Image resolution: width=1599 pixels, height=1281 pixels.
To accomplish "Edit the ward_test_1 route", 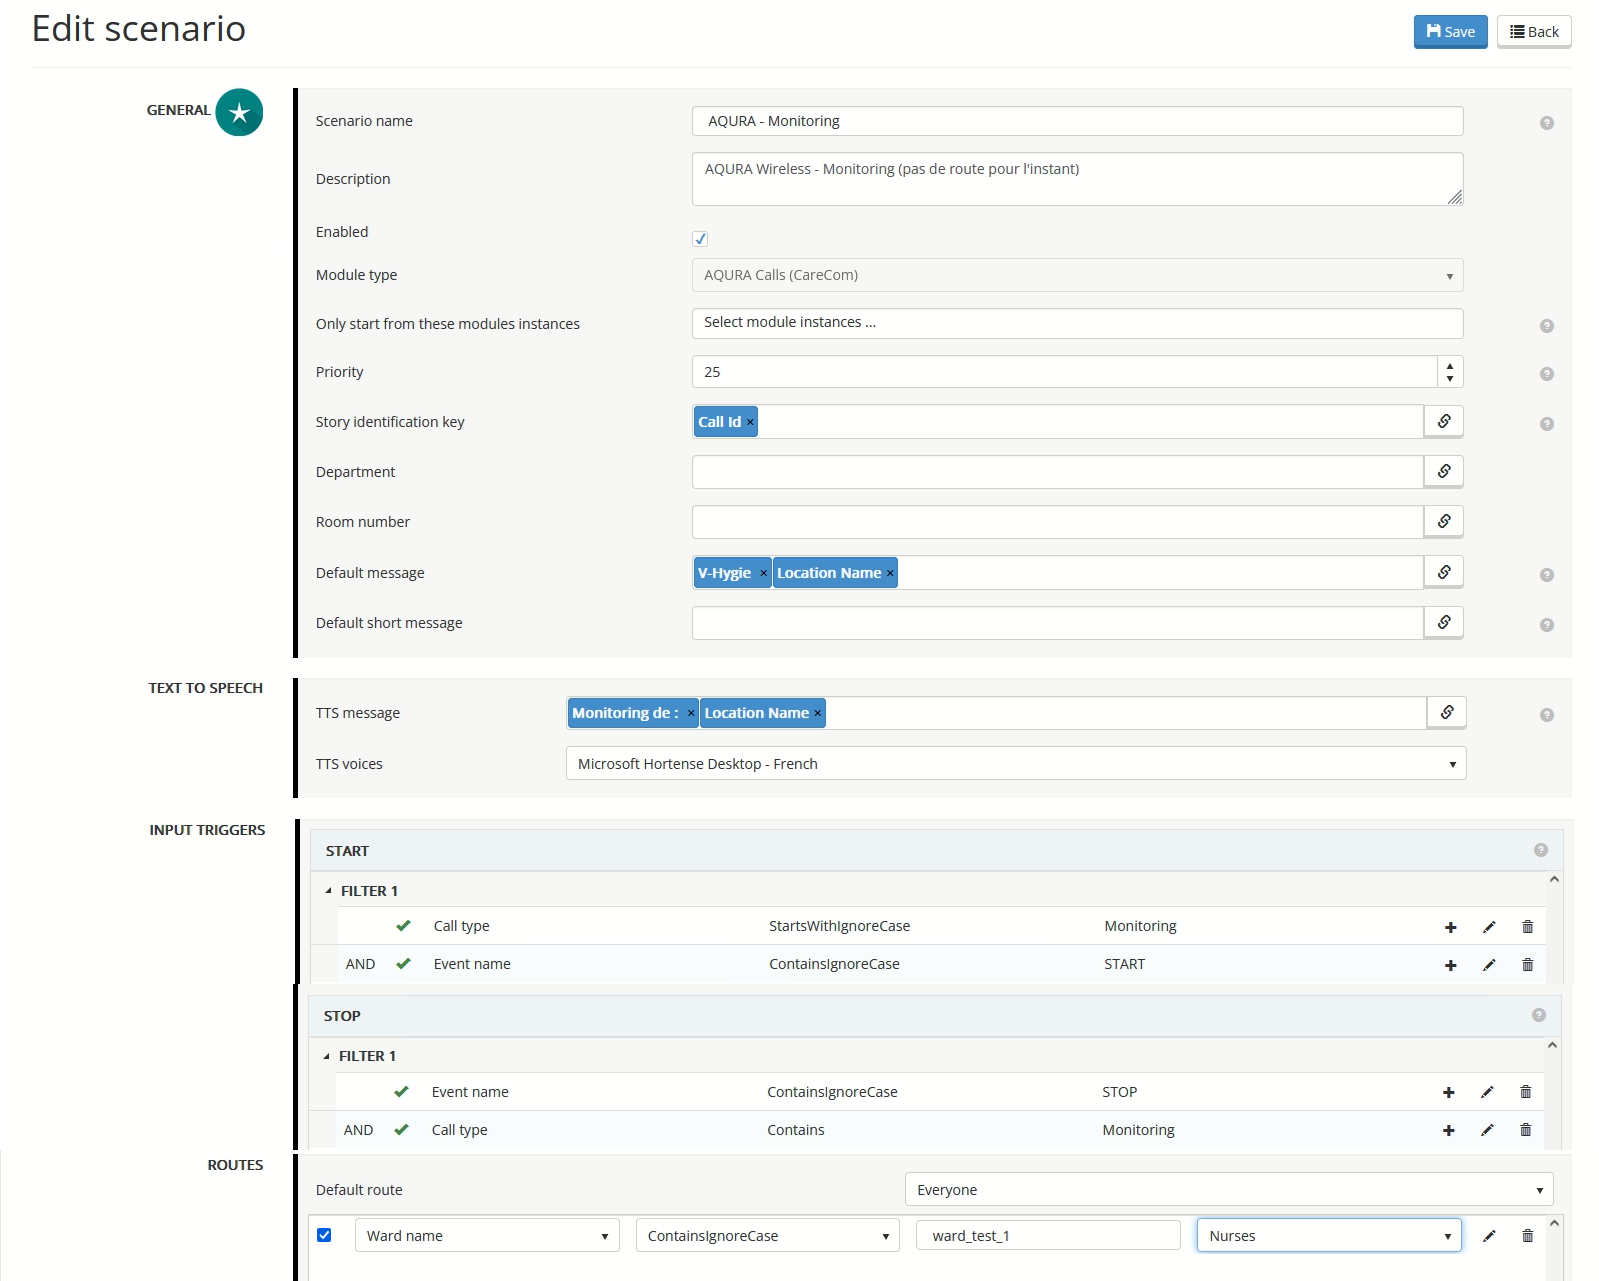I will 1489,1236.
